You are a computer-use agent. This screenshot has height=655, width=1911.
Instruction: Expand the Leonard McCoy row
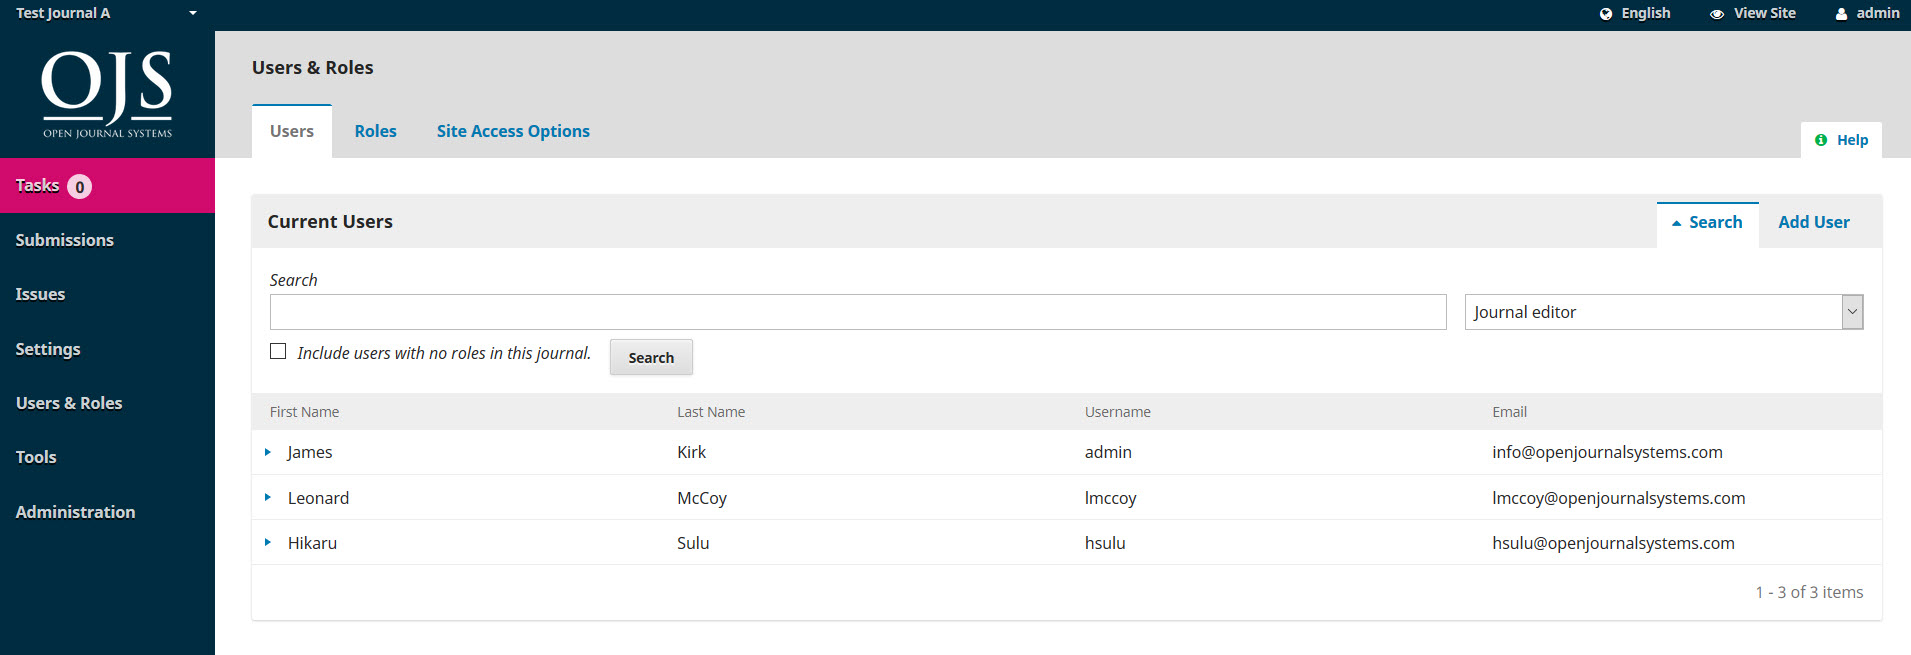pyautogui.click(x=268, y=497)
